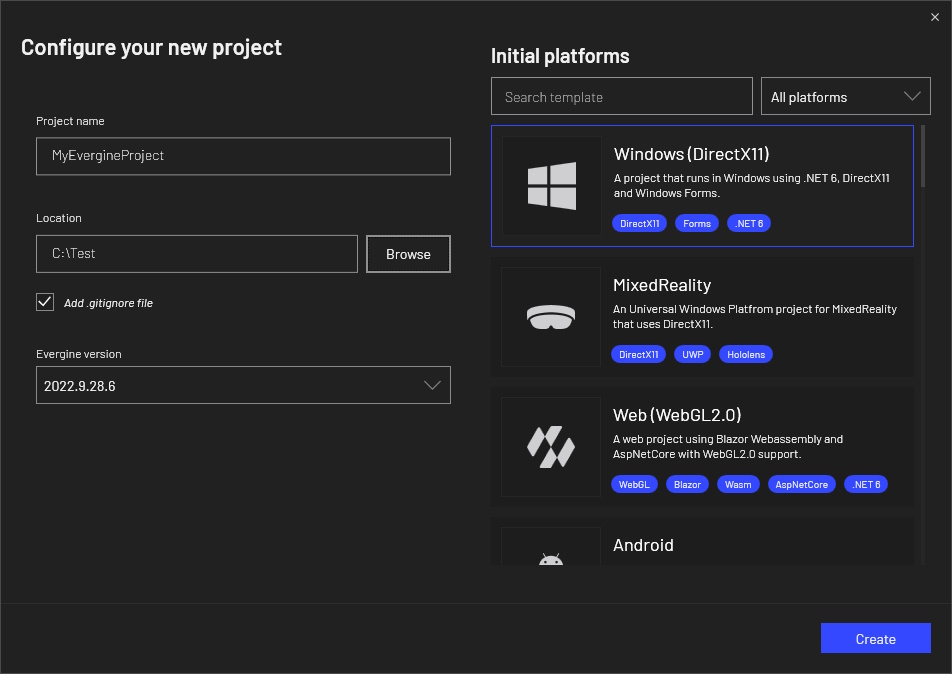Open the Evergine version dropdown
The width and height of the screenshot is (952, 674).
pos(243,385)
